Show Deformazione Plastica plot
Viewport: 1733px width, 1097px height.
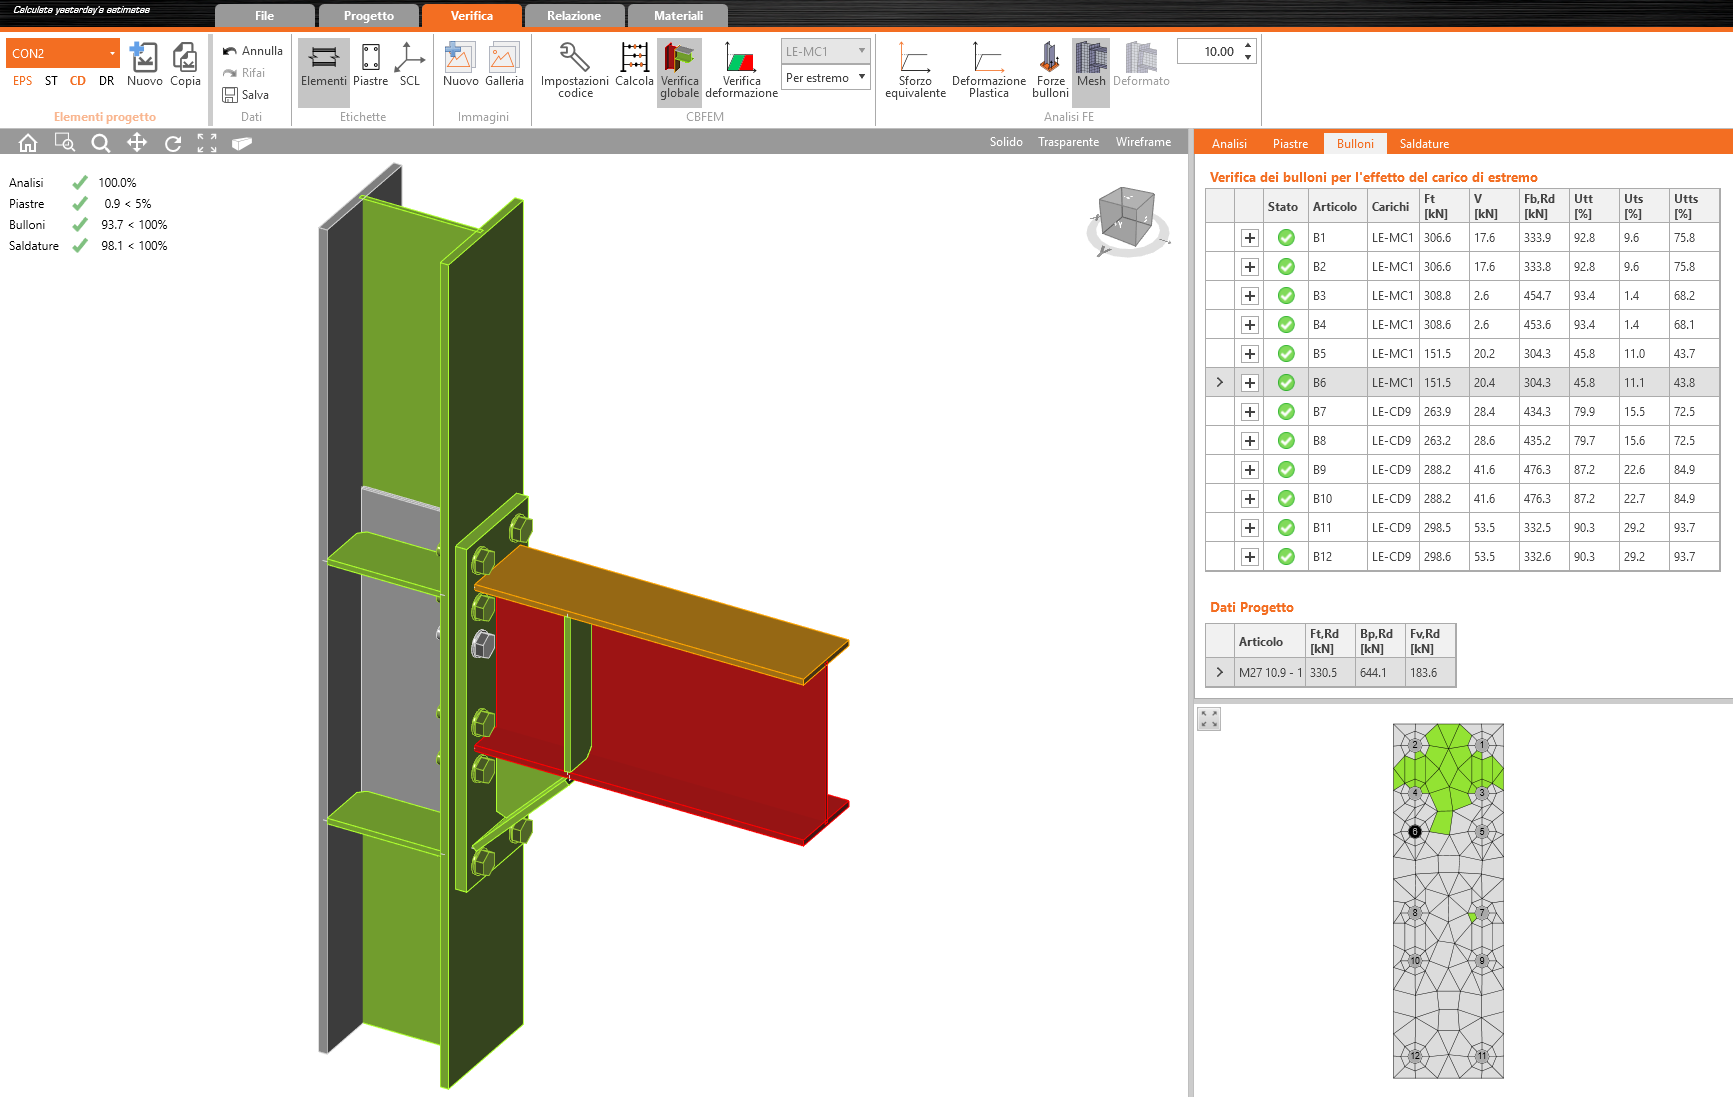tap(988, 70)
